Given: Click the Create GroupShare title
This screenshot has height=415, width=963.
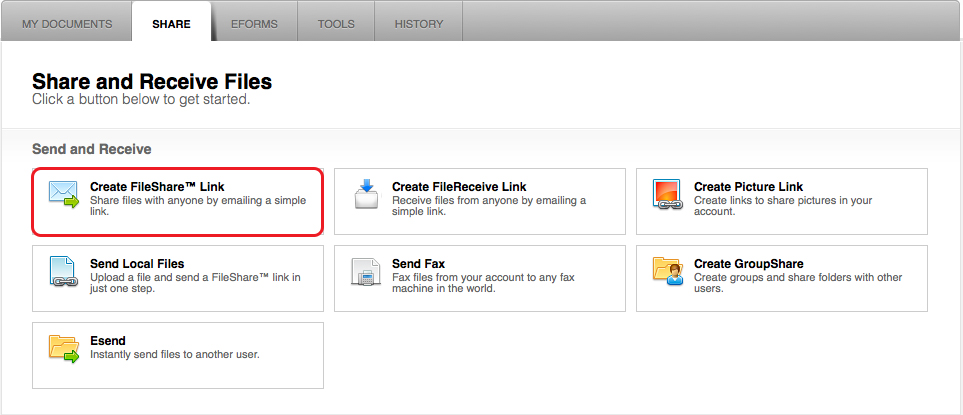Looking at the screenshot, I should tap(749, 264).
